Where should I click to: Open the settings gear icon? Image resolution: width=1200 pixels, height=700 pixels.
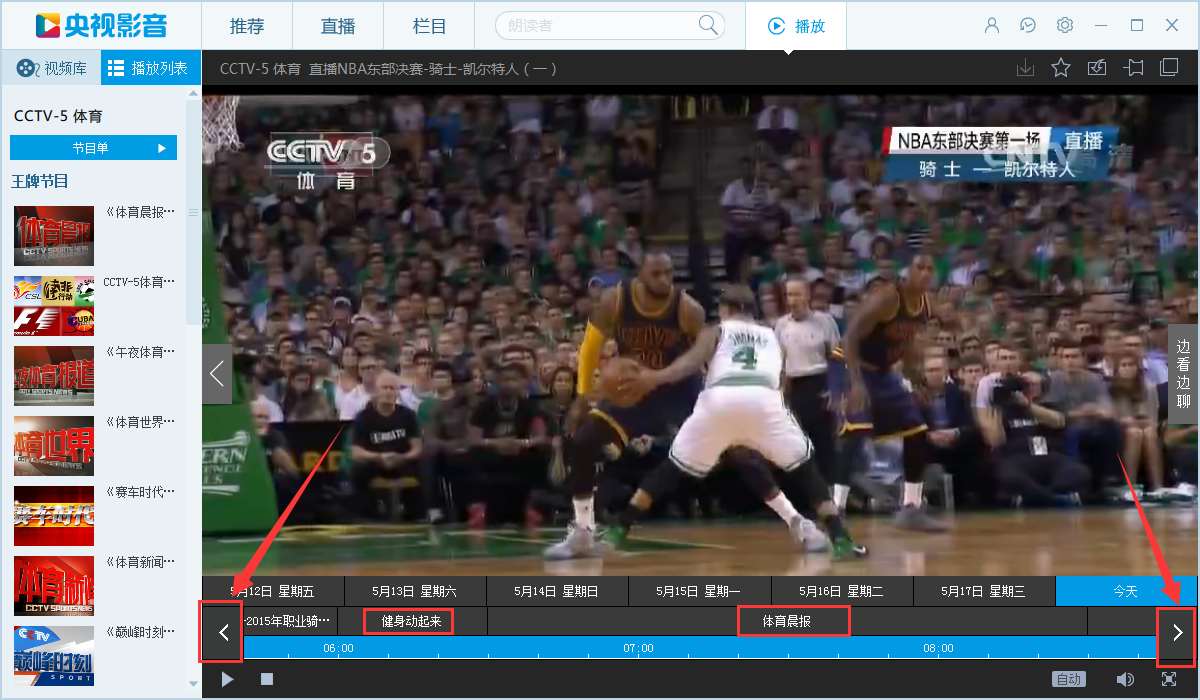(1065, 25)
